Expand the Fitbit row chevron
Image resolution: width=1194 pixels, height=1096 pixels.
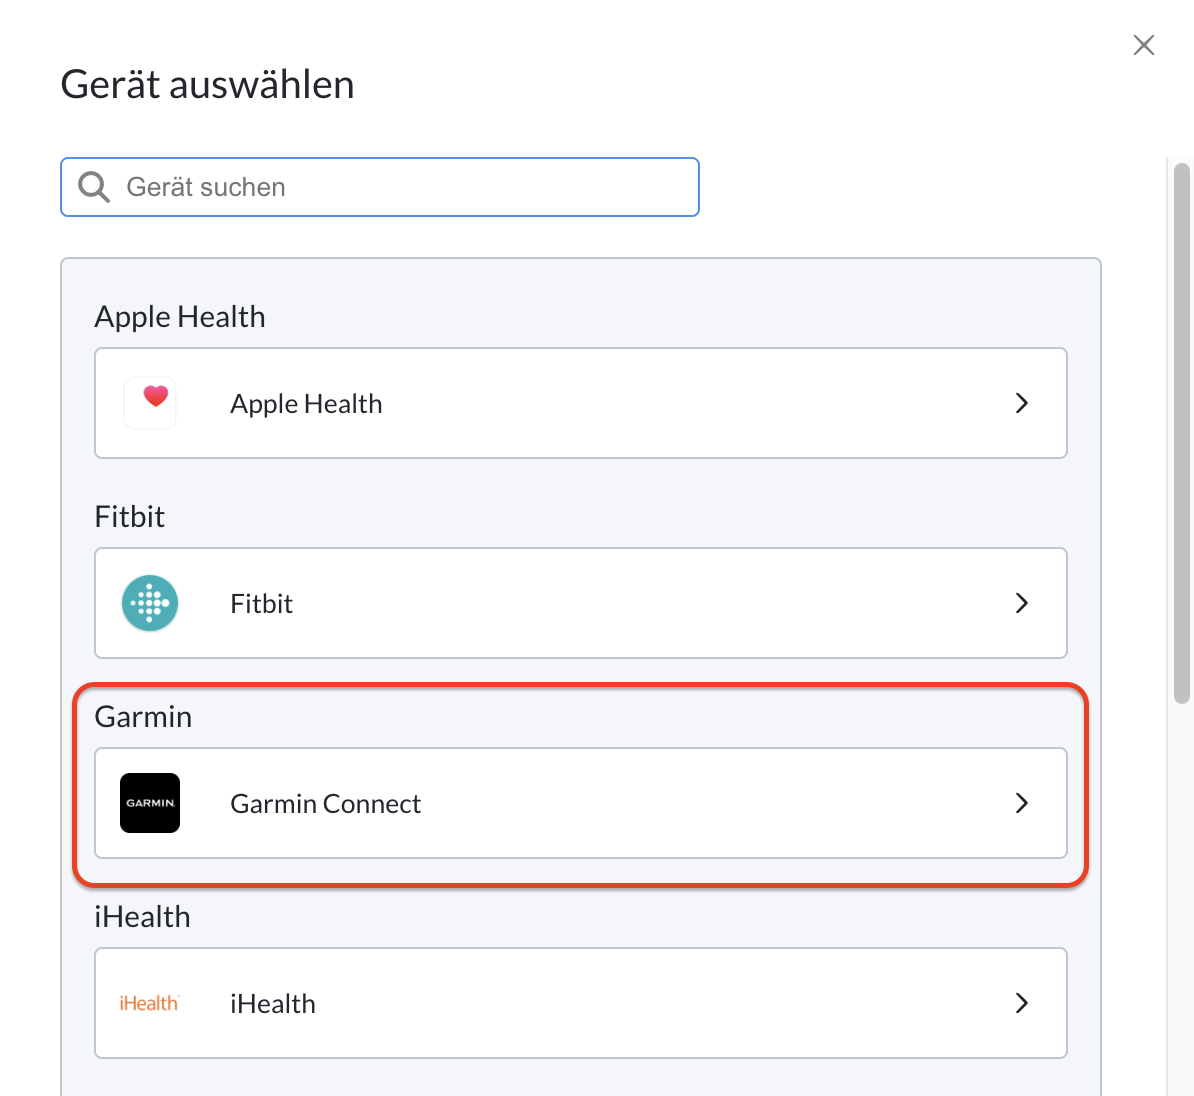coord(1022,603)
